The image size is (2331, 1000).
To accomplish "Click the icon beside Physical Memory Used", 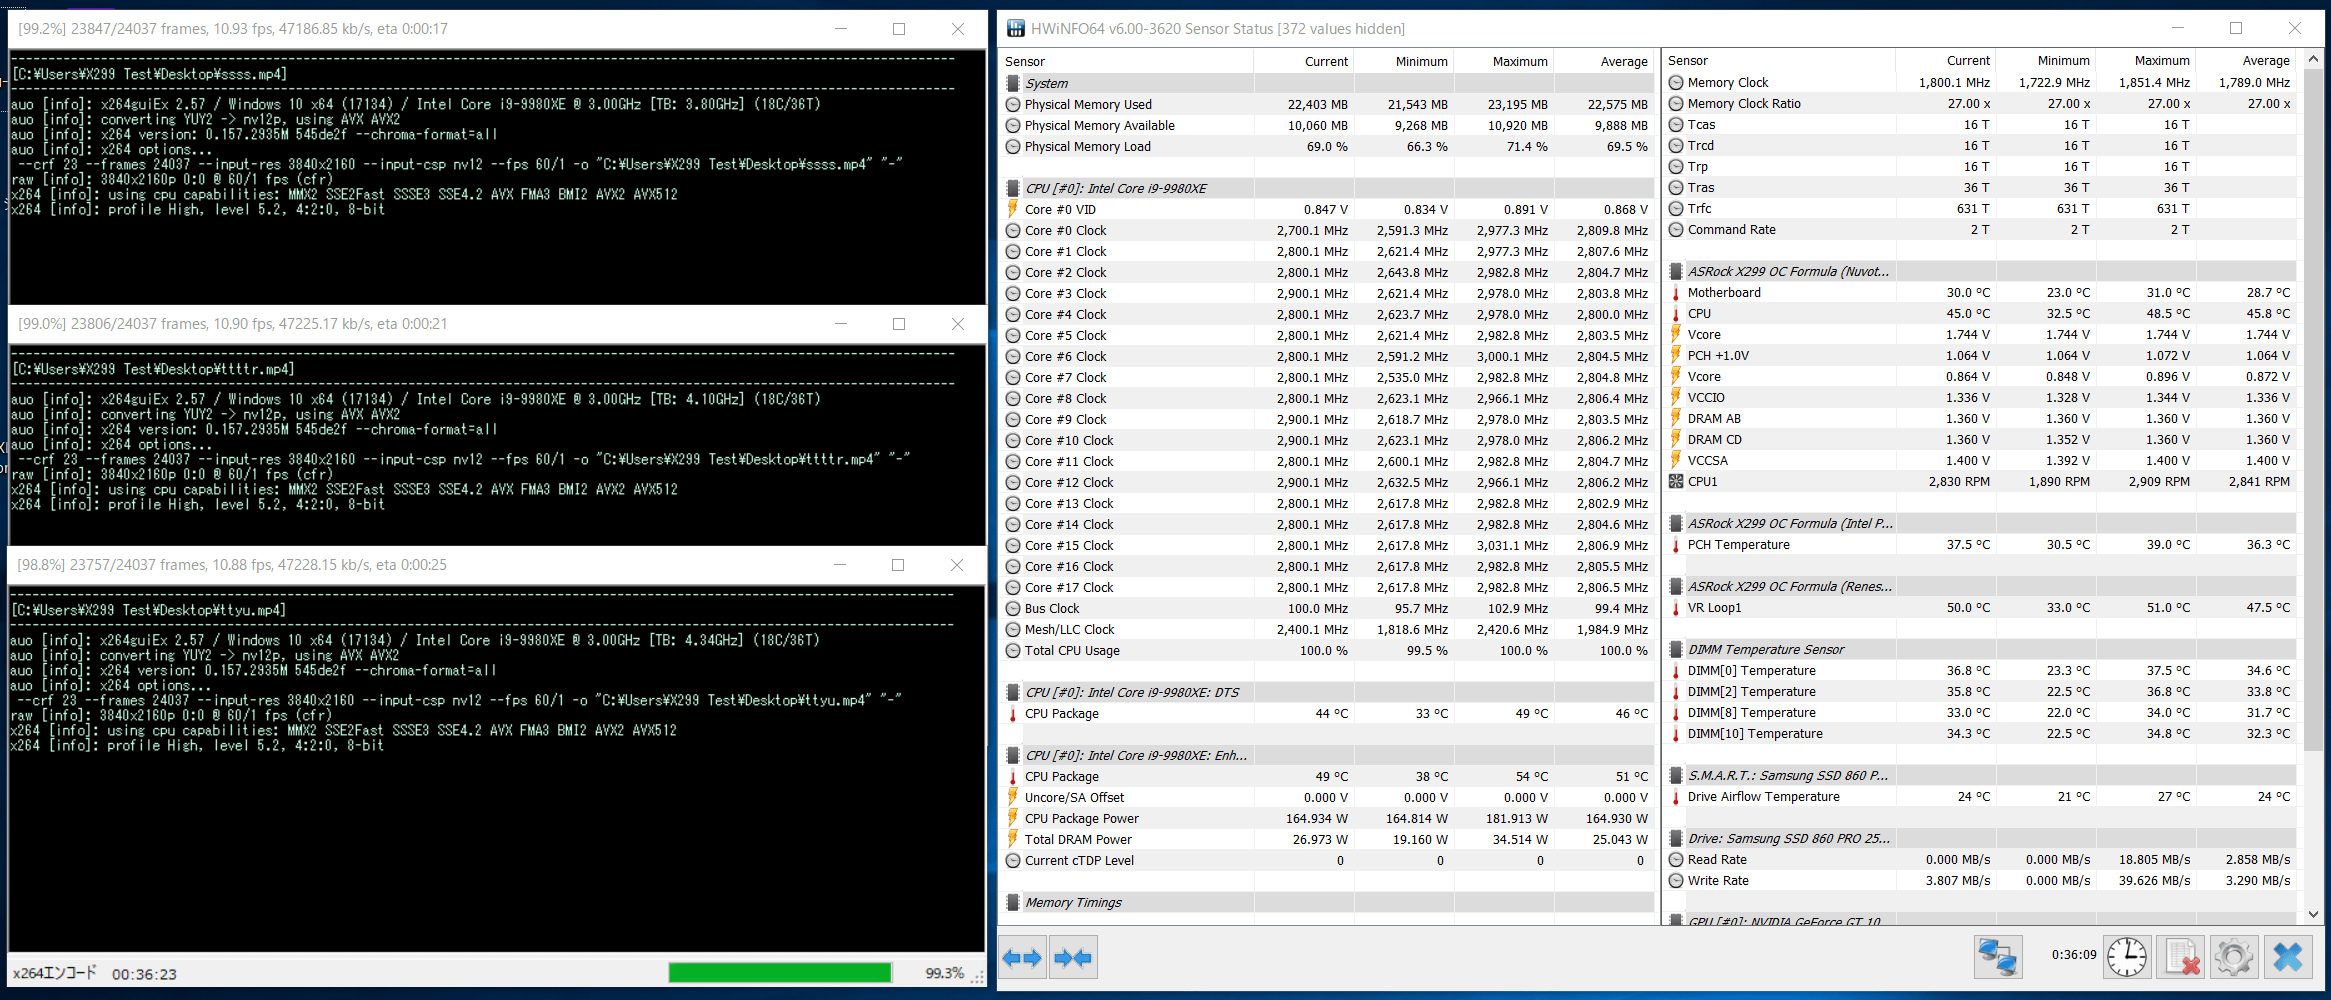I will pos(1013,104).
